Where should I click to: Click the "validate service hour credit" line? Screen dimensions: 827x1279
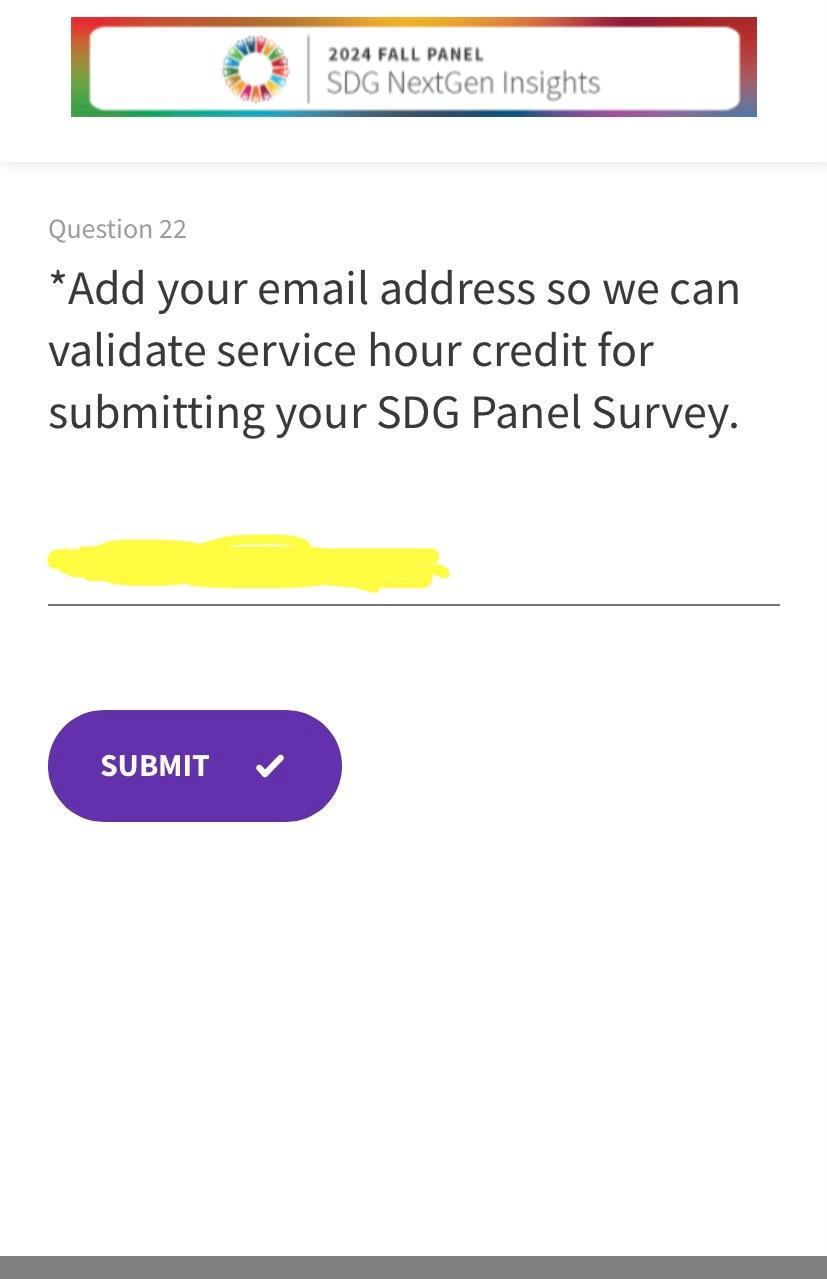(x=350, y=351)
